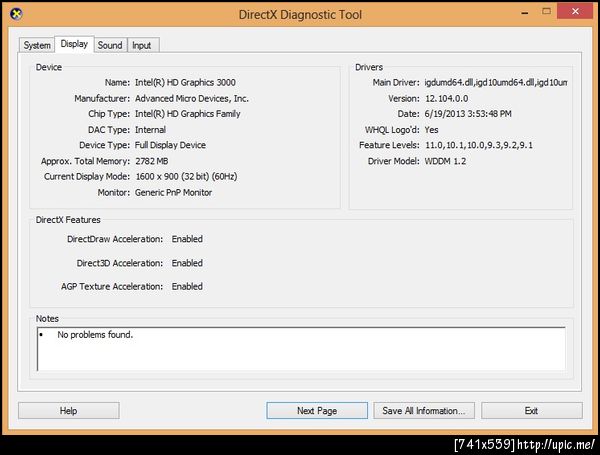Click the Next Page button

click(317, 411)
